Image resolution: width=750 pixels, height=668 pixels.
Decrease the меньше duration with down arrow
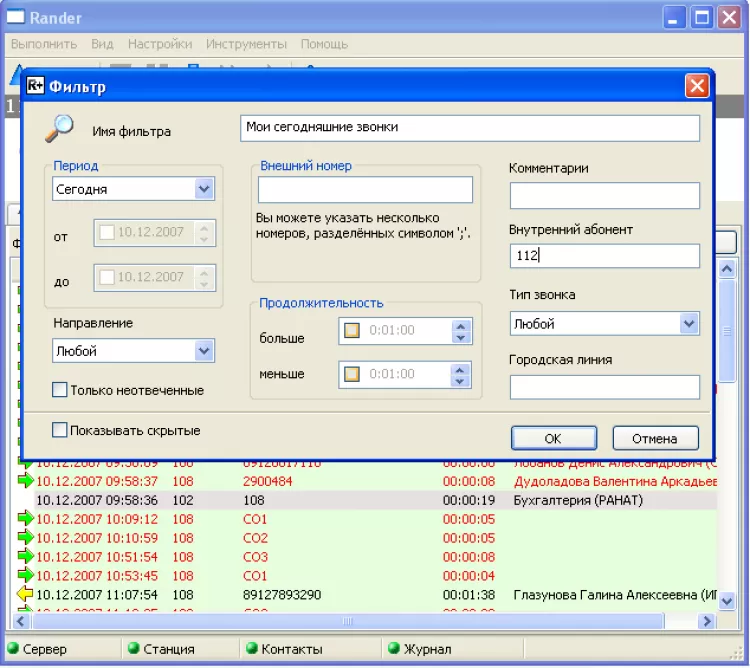460,381
